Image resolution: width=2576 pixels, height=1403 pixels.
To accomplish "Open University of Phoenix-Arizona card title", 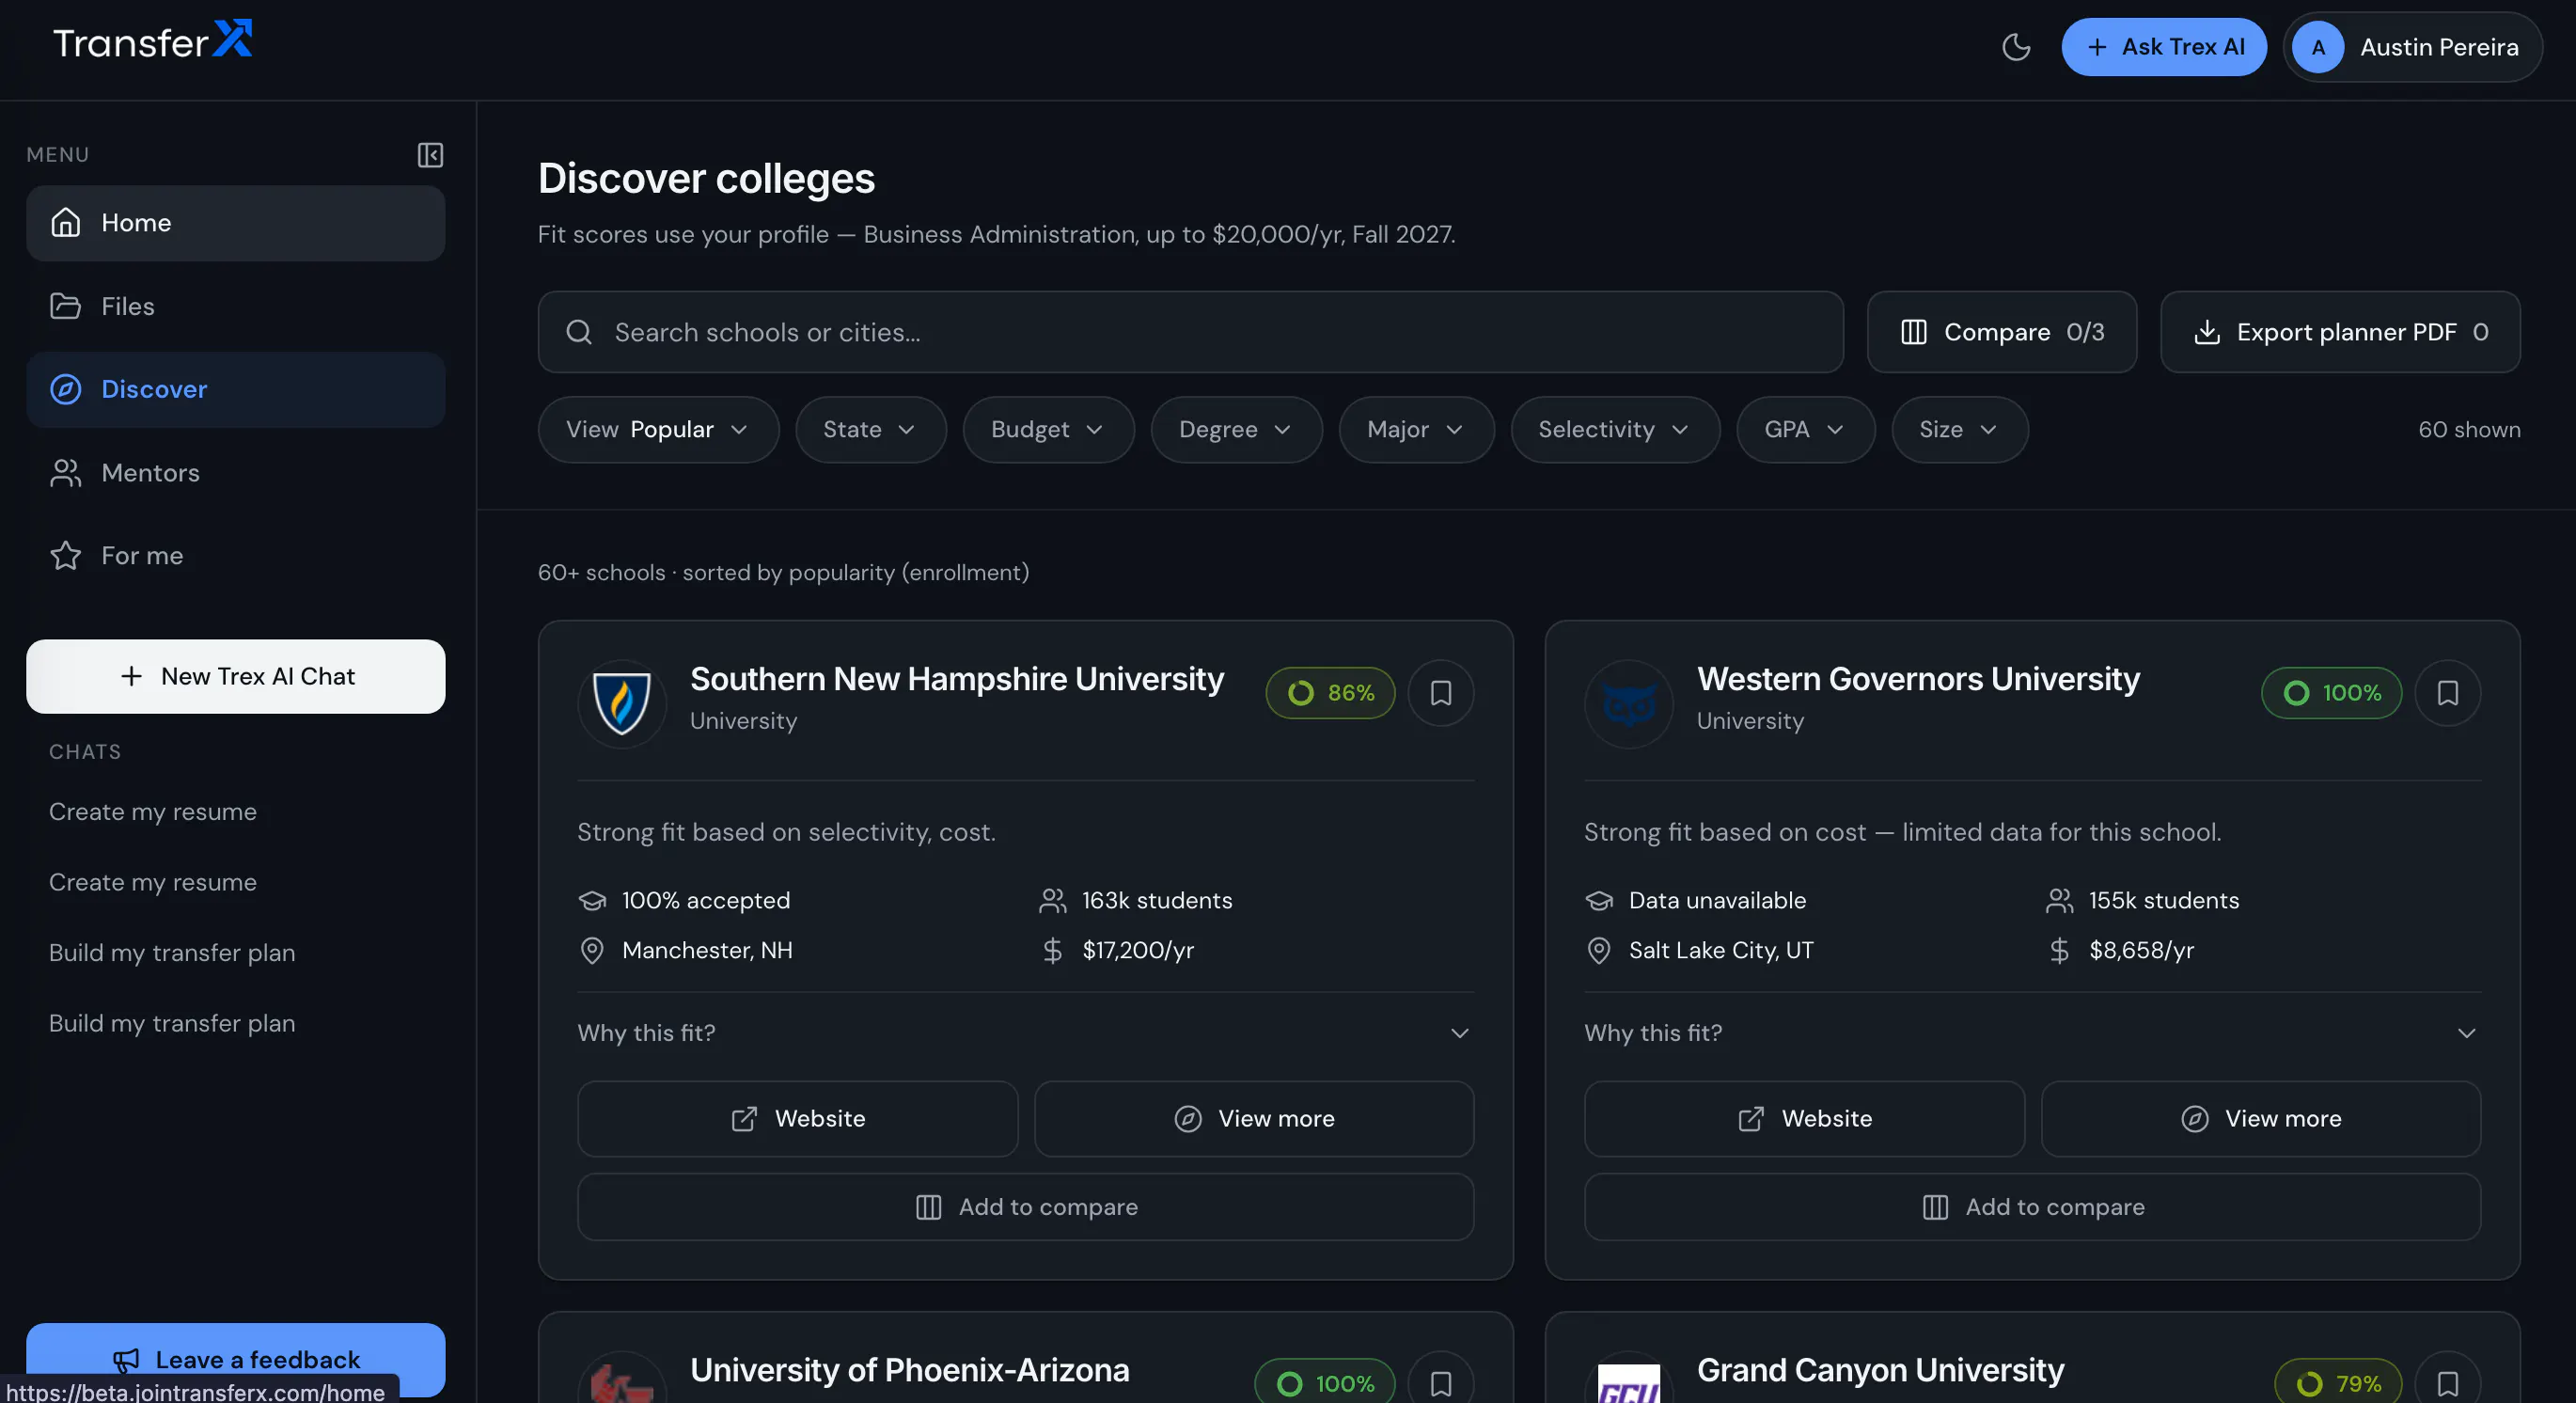I will pyautogui.click(x=910, y=1370).
